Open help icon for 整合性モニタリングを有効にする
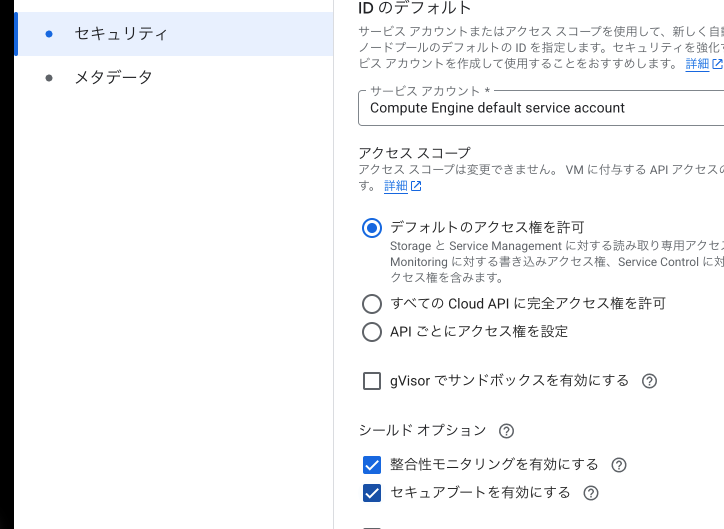724x529 pixels. pos(619,465)
